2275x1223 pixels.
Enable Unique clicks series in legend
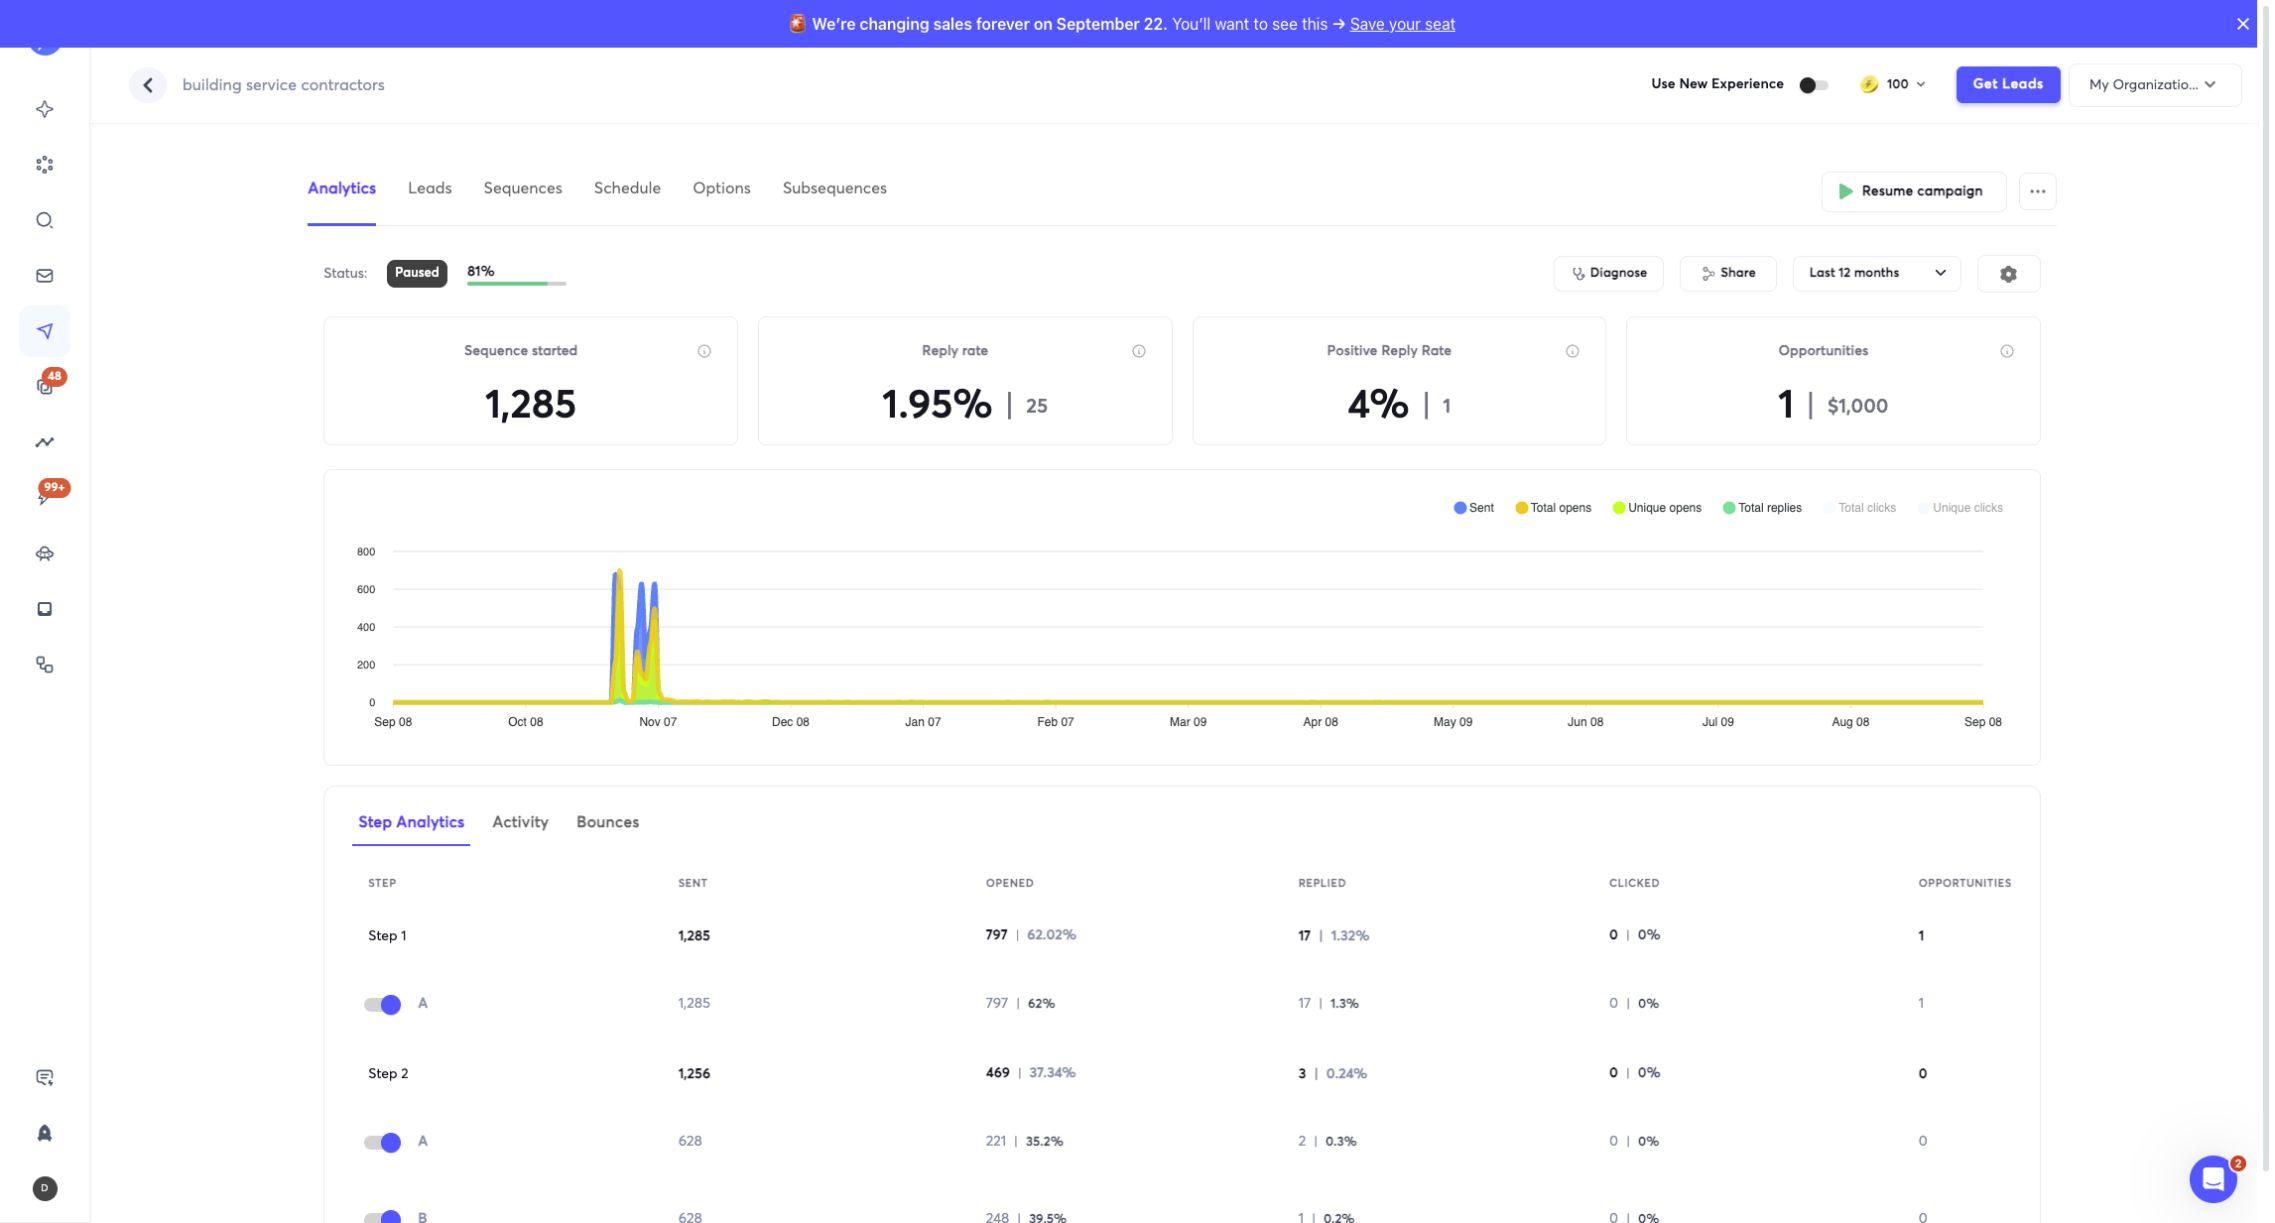[1960, 508]
